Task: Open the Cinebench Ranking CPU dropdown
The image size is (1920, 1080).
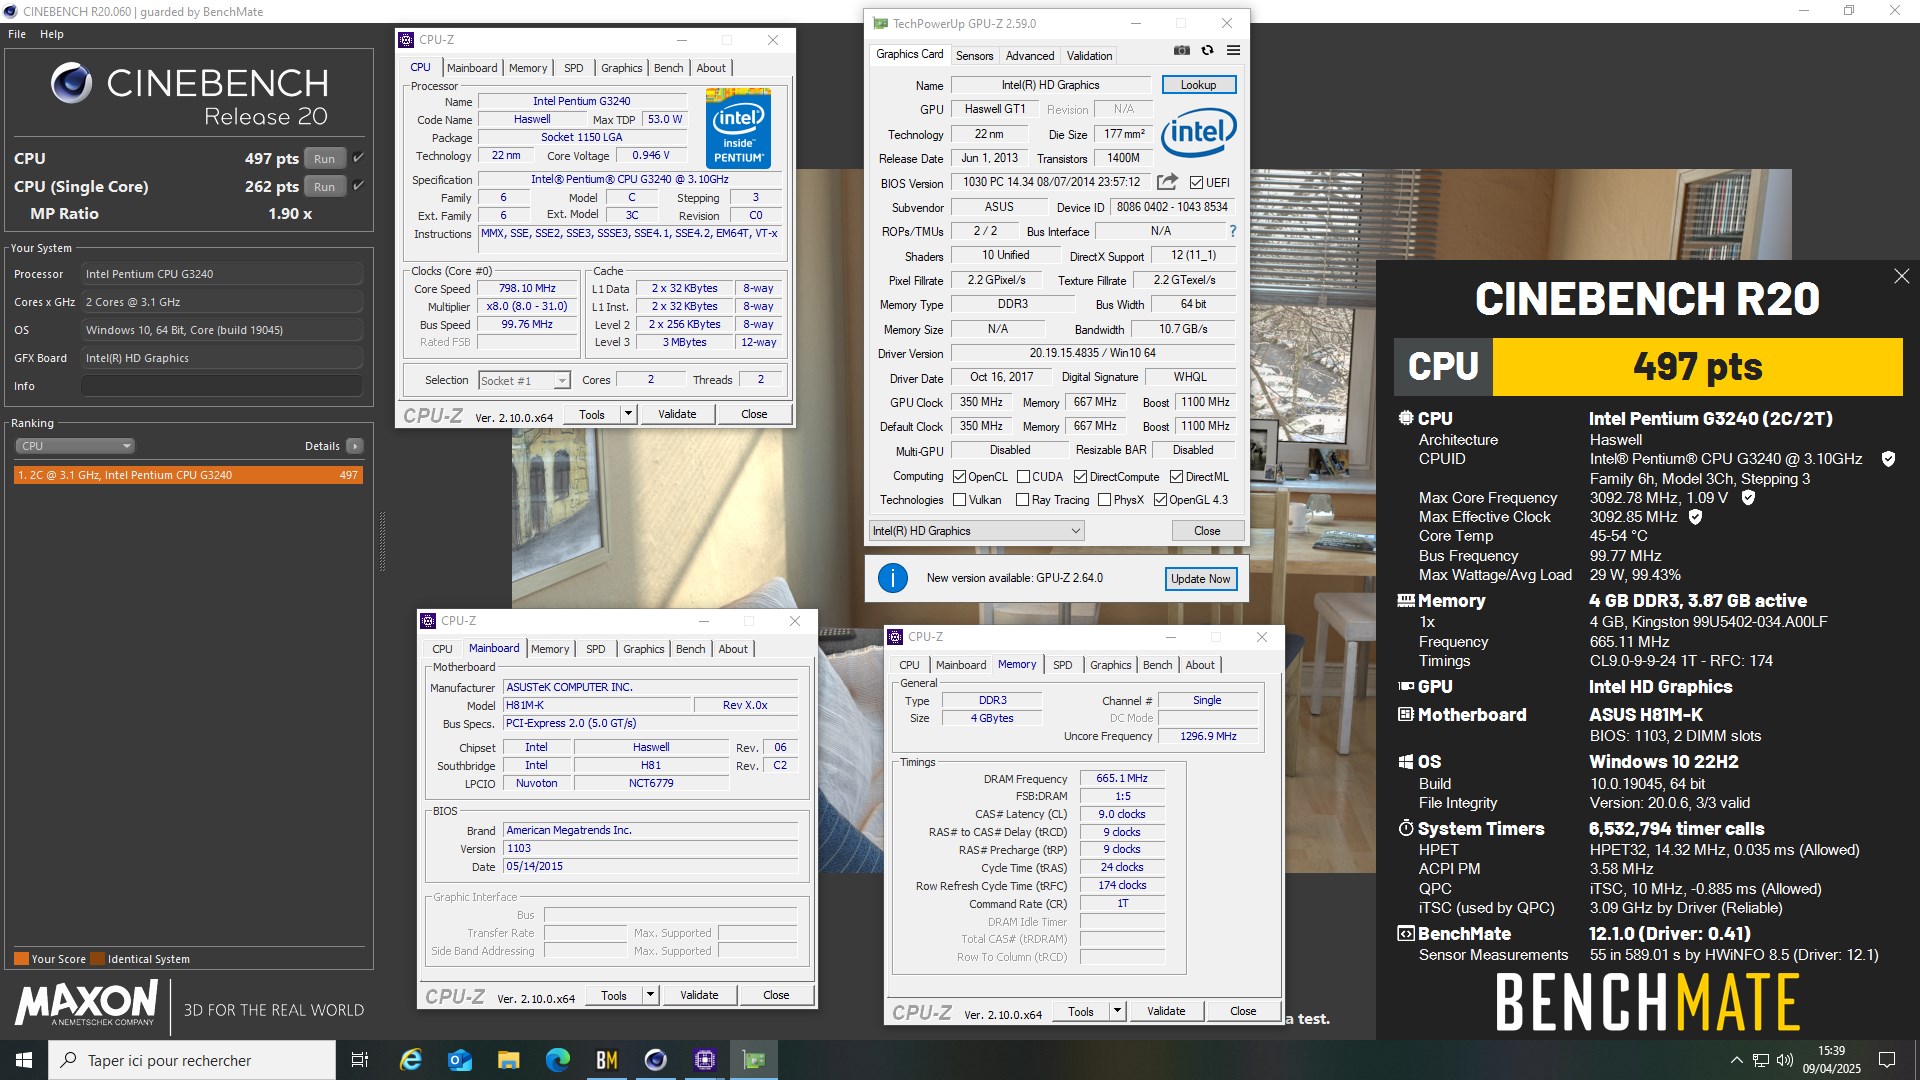Action: [x=75, y=446]
